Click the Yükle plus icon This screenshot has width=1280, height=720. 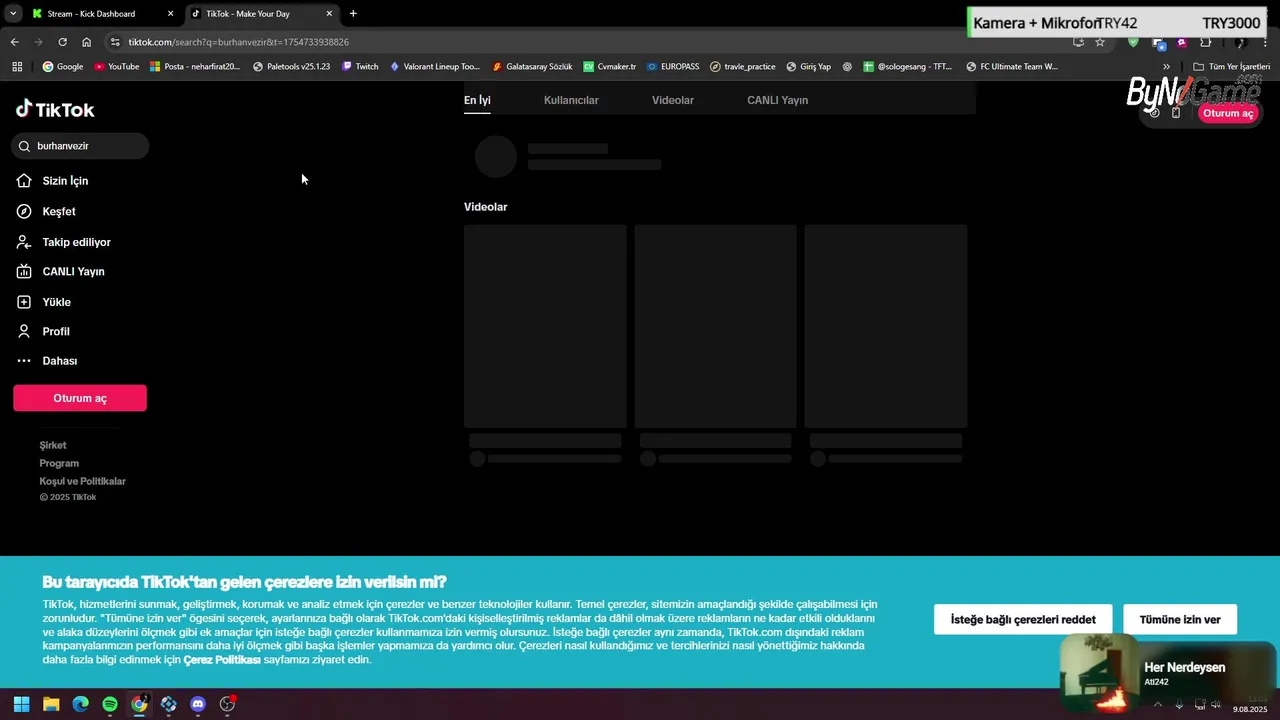tap(24, 302)
